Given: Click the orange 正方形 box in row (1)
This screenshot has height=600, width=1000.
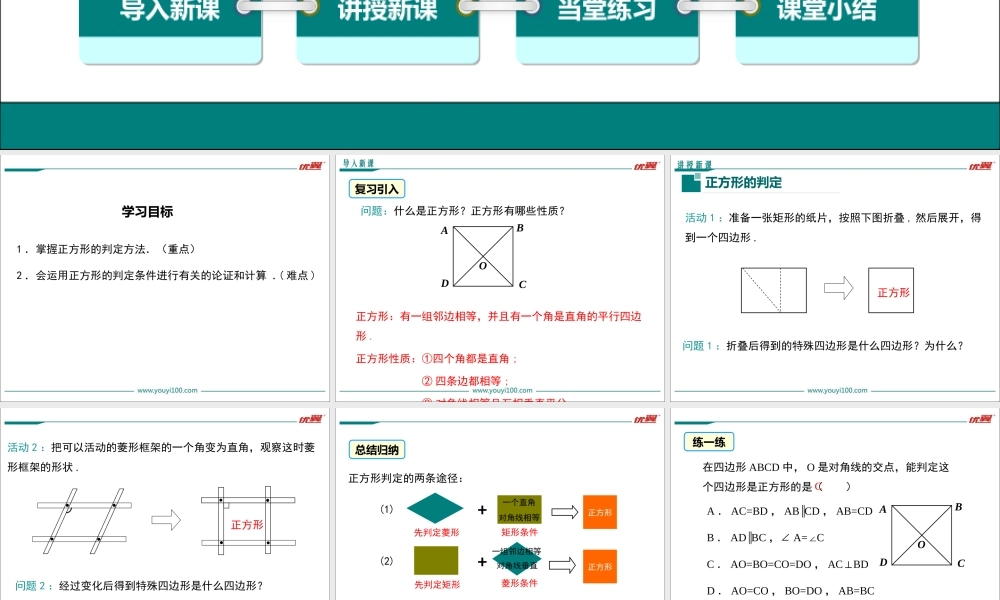Looking at the screenshot, I should point(600,512).
